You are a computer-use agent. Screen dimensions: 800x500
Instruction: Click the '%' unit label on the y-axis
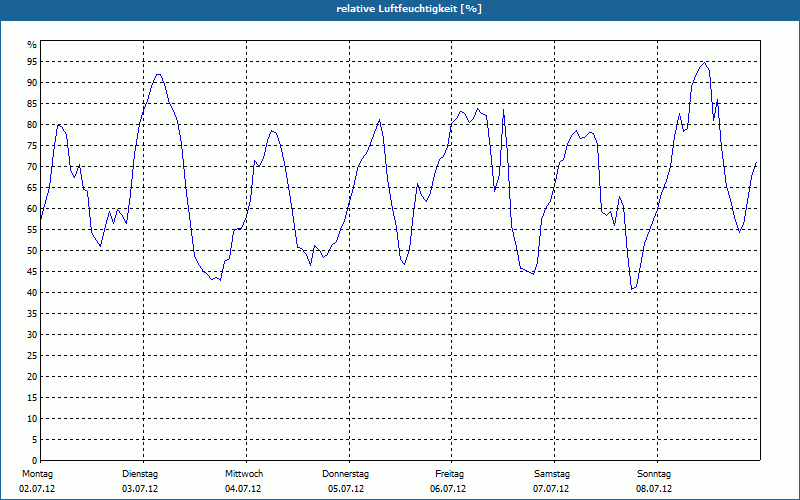point(32,45)
